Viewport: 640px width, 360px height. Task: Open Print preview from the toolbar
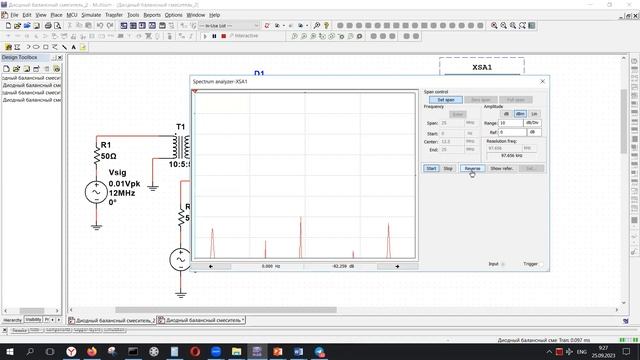tap(58, 26)
